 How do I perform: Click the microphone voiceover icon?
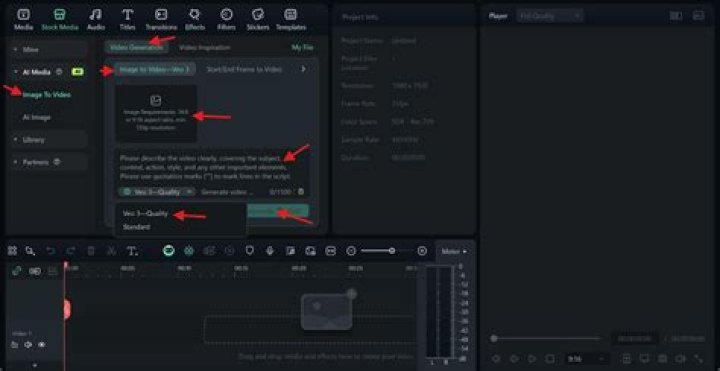[x=270, y=251]
